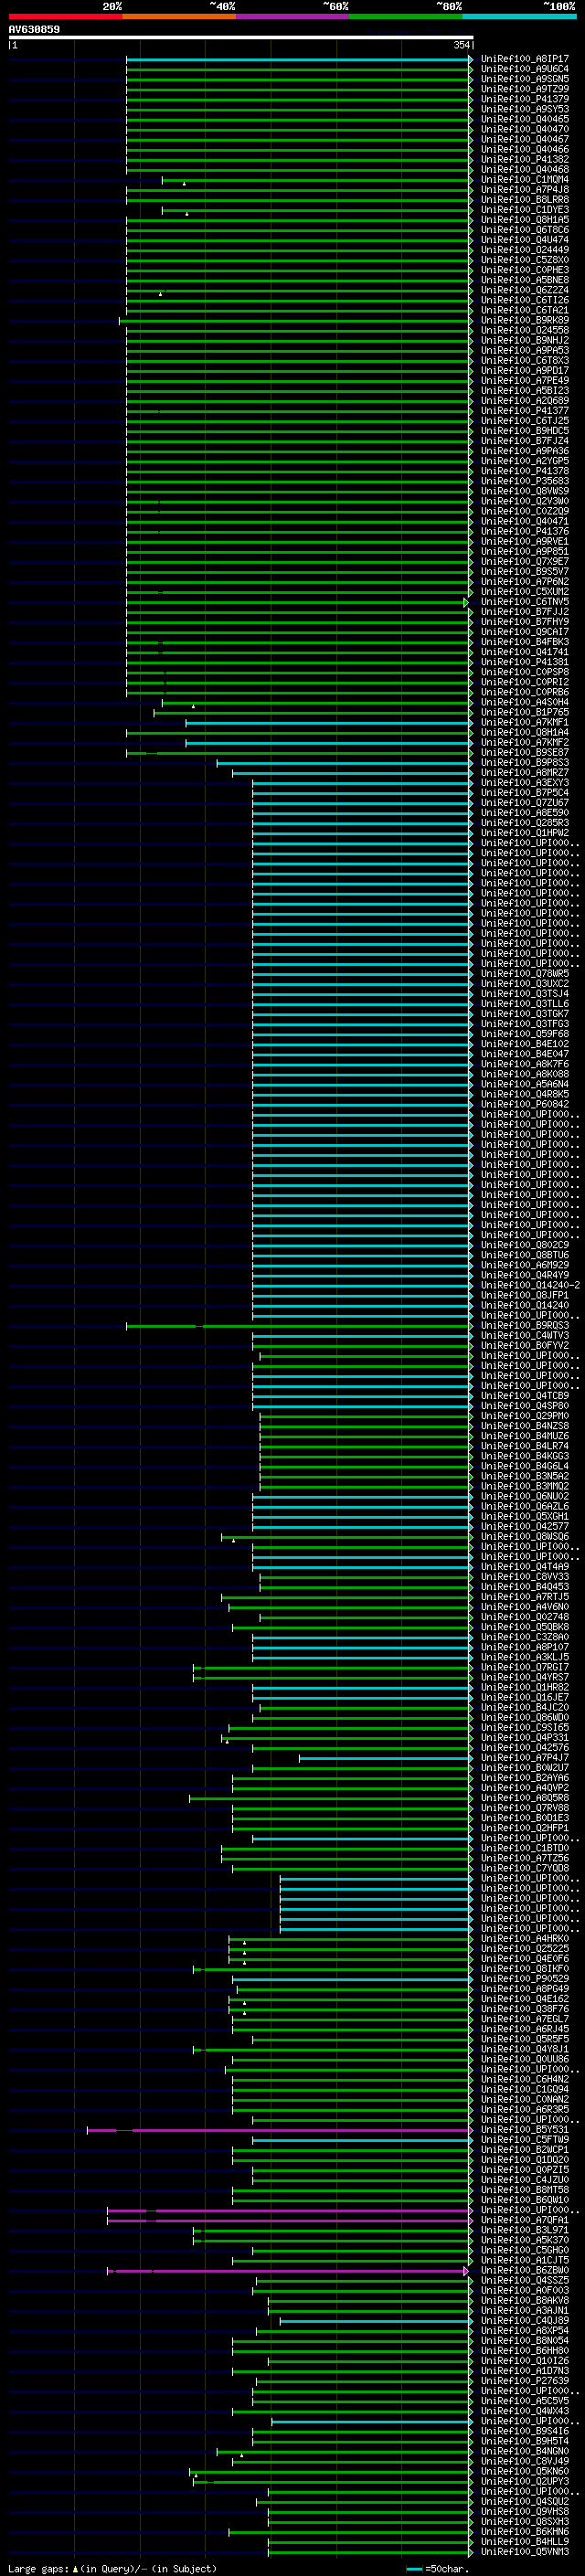Select the UniRef100_A3EXY3 entry

click(x=525, y=783)
